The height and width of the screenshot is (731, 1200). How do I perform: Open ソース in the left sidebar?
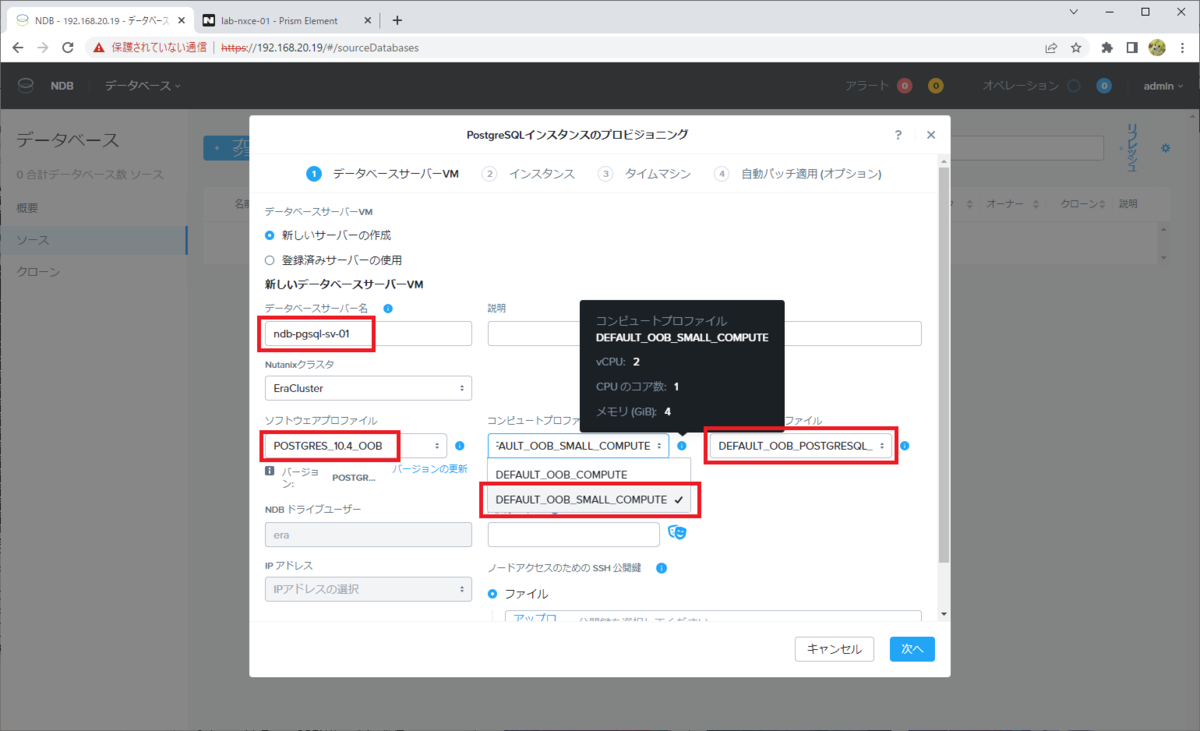(94, 240)
